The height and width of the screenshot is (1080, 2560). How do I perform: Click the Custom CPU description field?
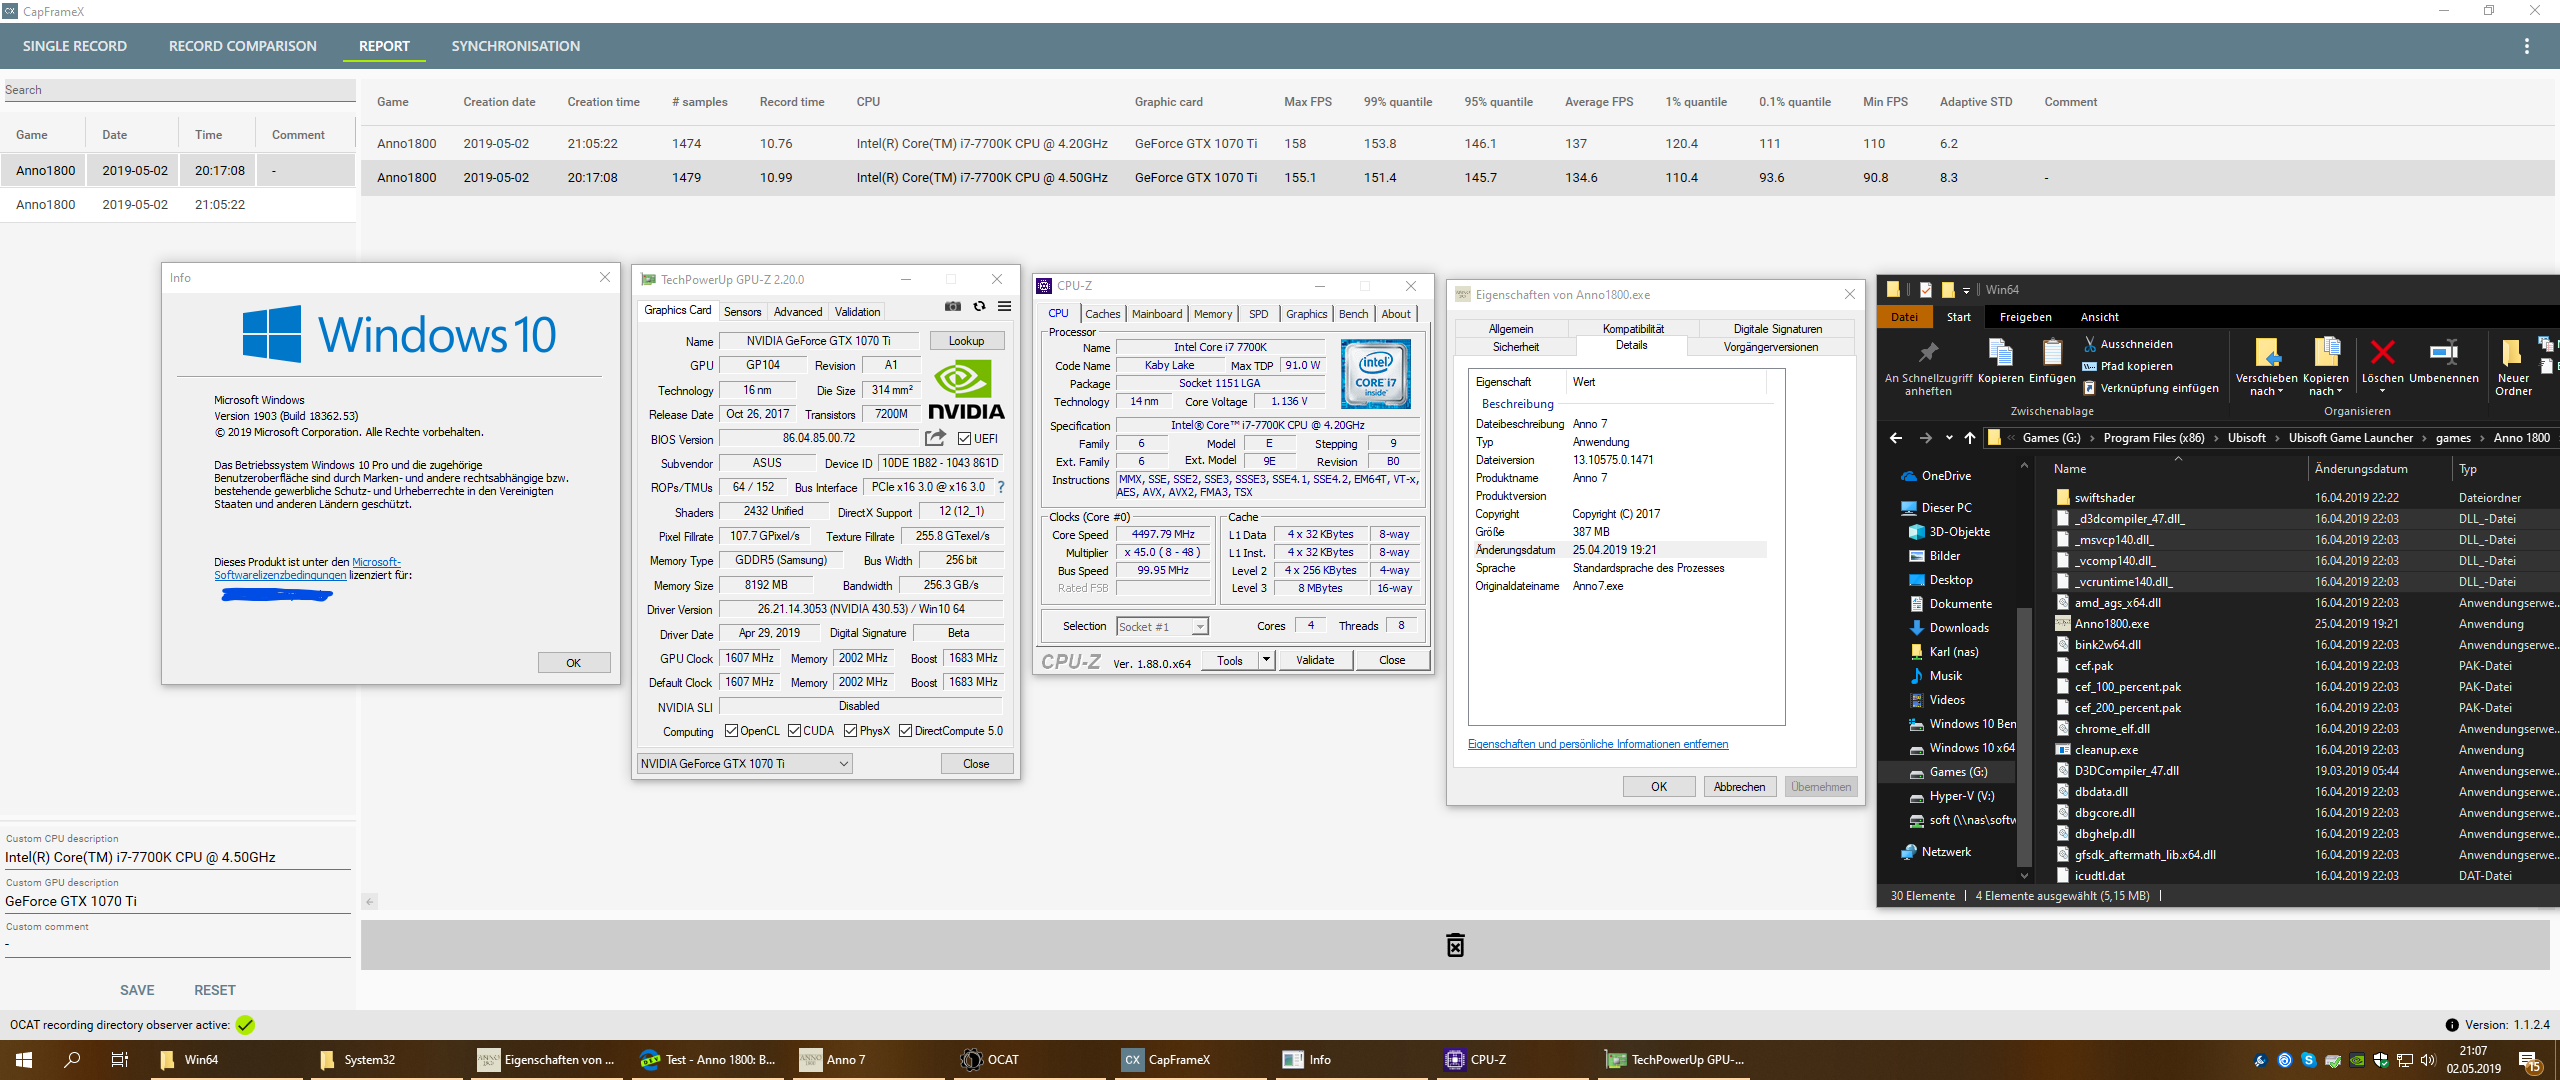tap(177, 857)
